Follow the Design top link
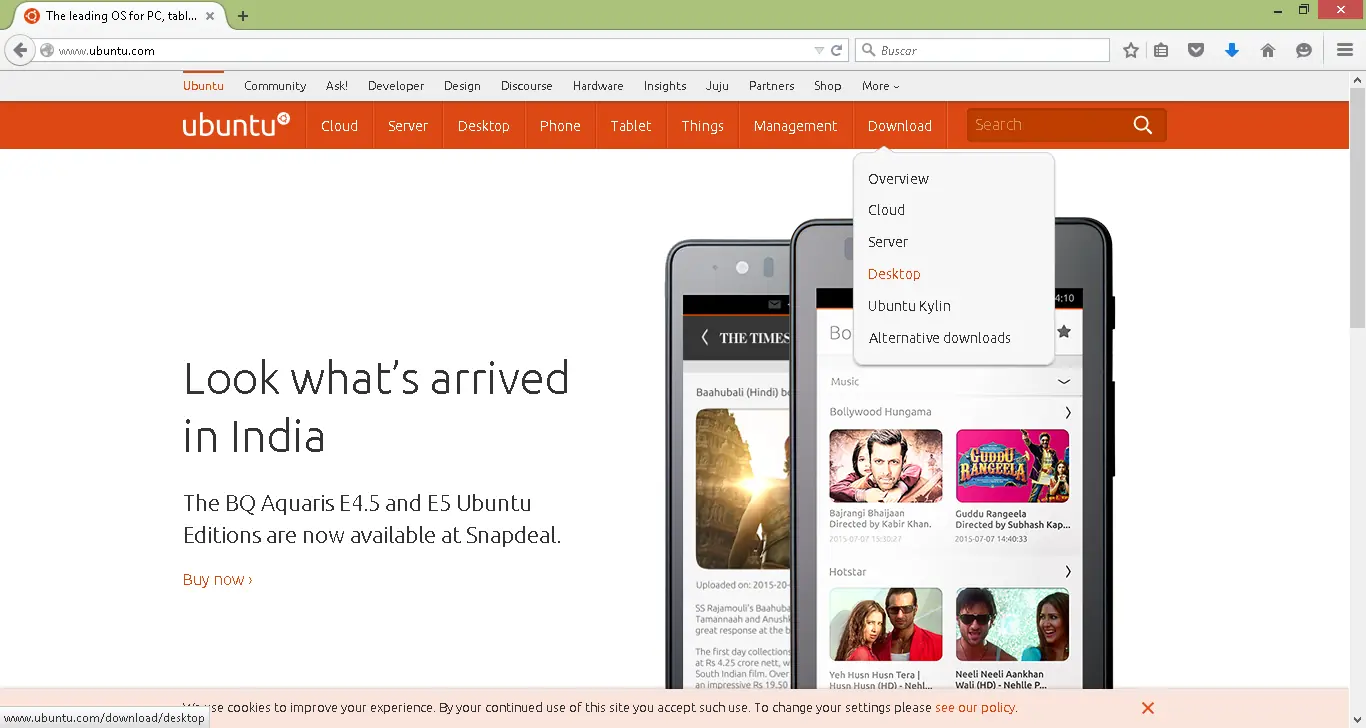Screen dimensions: 1366x728 [x=462, y=86]
